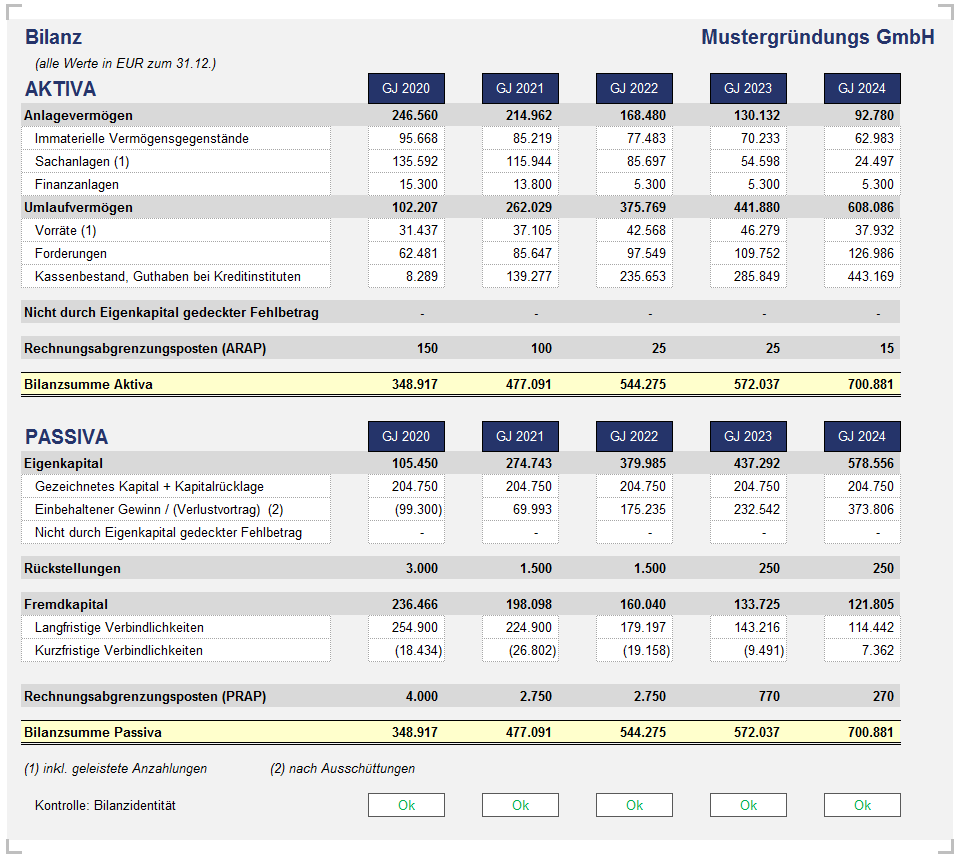Click Kassenbestand value 443.169 for 2024

coord(862,276)
